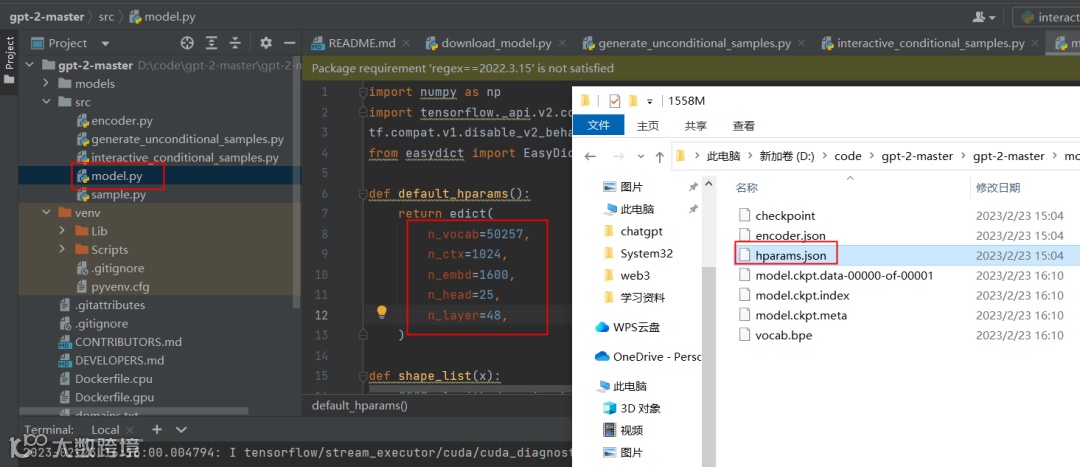Click default_hparams() in editor breadcrumb bar

click(x=360, y=406)
